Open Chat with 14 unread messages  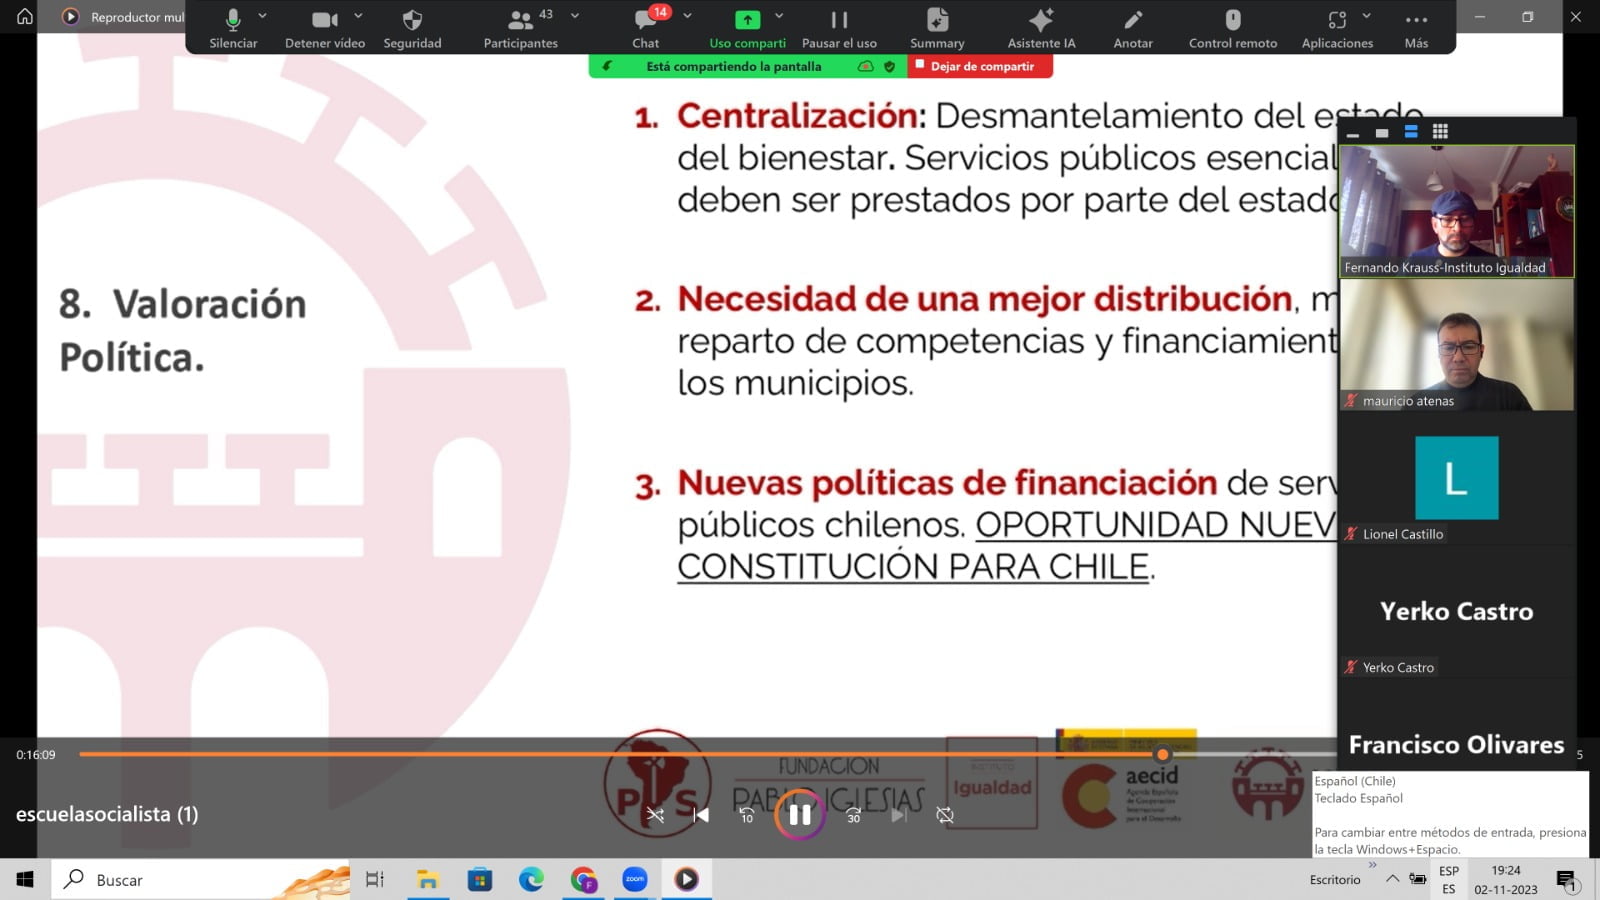coord(646,28)
